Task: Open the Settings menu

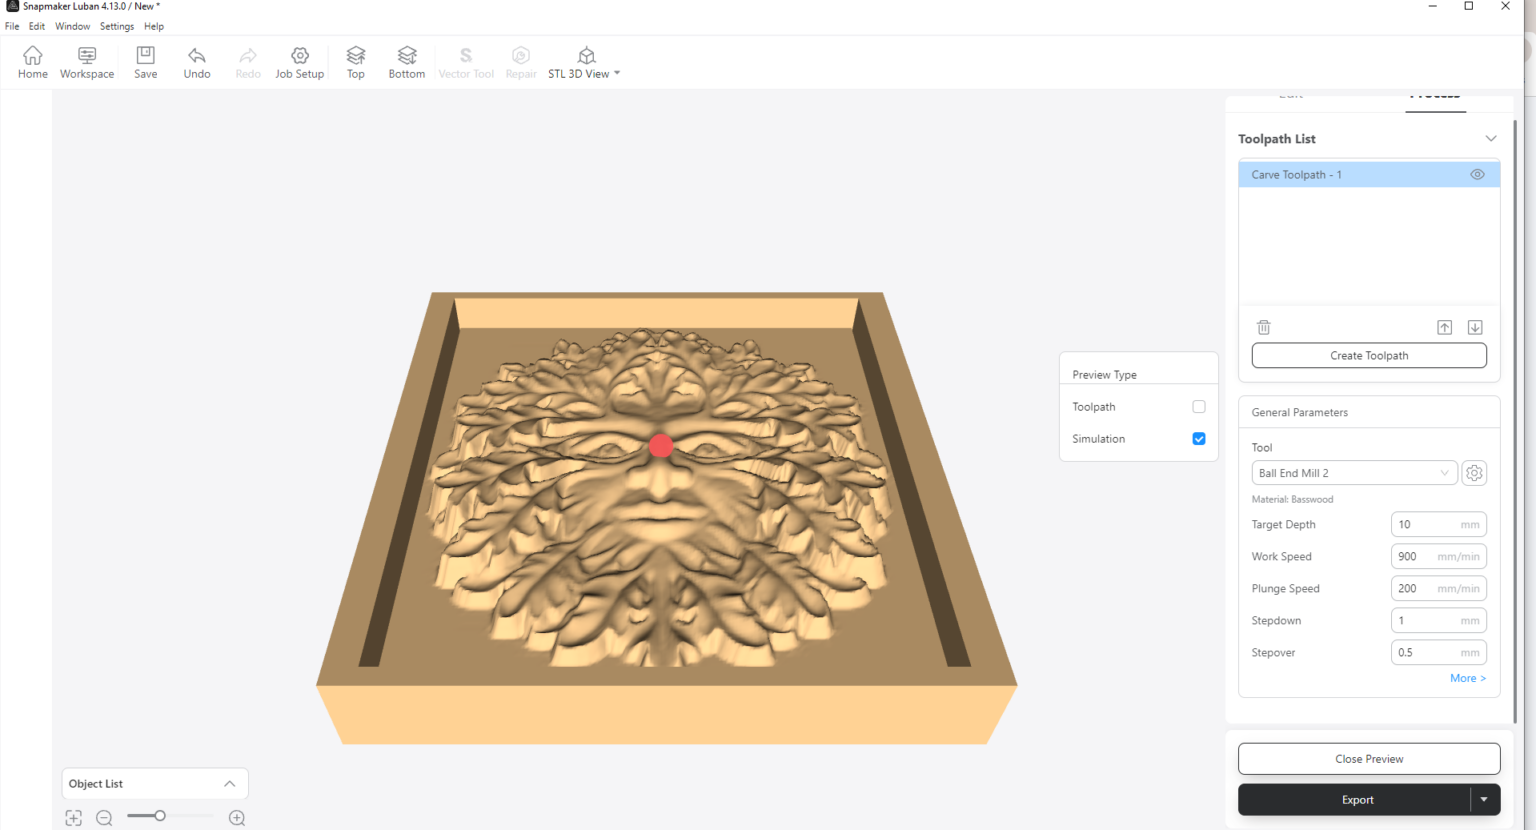Action: pos(116,26)
